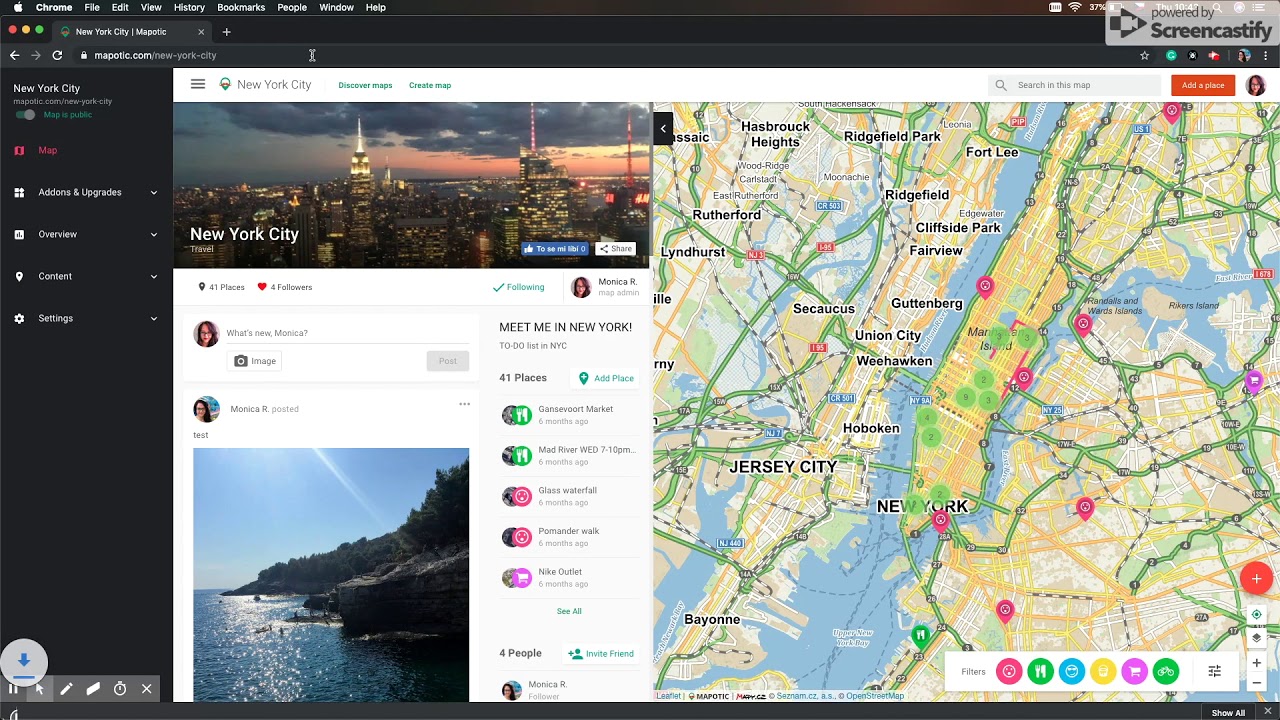Open user avatar in the page header
The height and width of the screenshot is (720, 1280).
click(x=1256, y=85)
